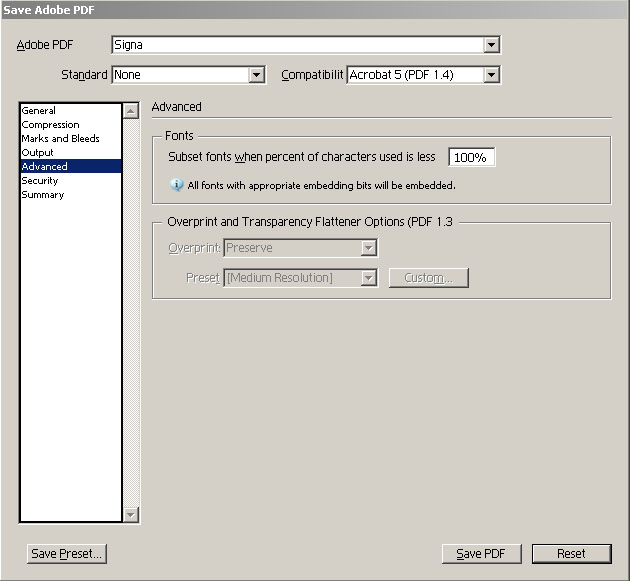Click the Fonts group heading
630x581 pixels.
coord(179,136)
